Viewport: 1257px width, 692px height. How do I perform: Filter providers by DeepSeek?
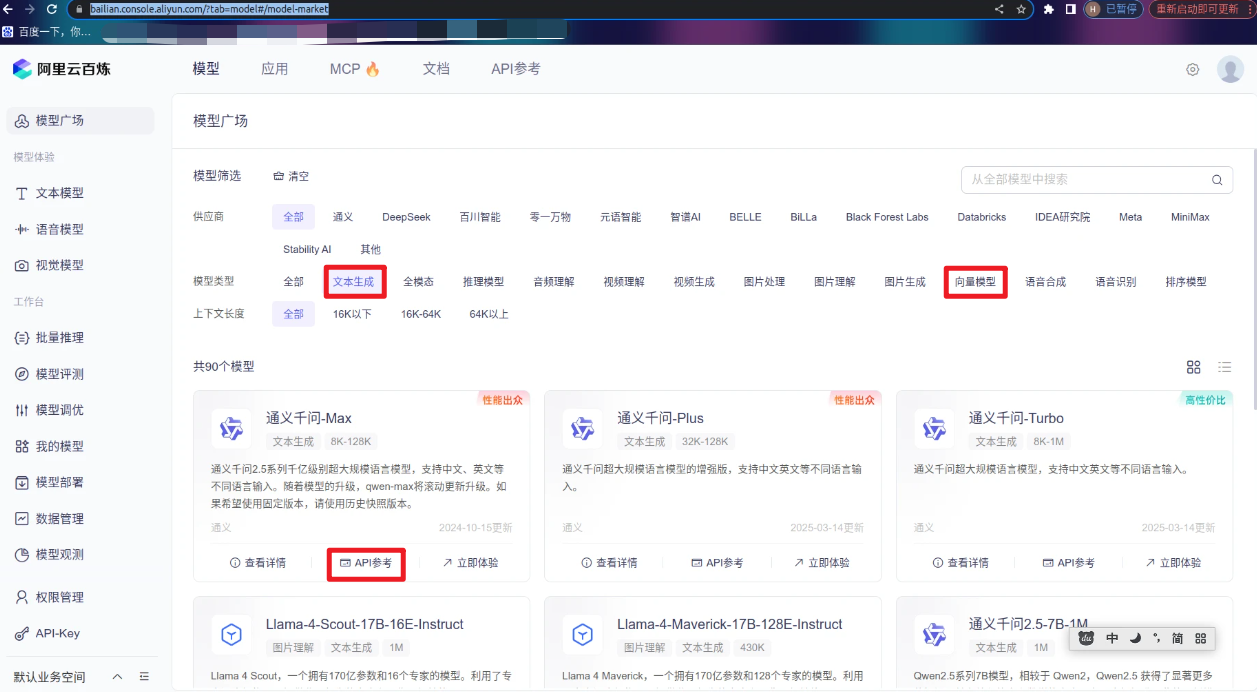(406, 217)
